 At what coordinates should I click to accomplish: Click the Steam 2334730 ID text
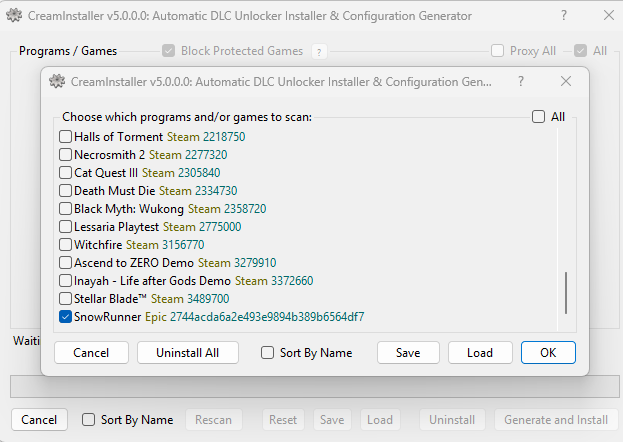198,191
